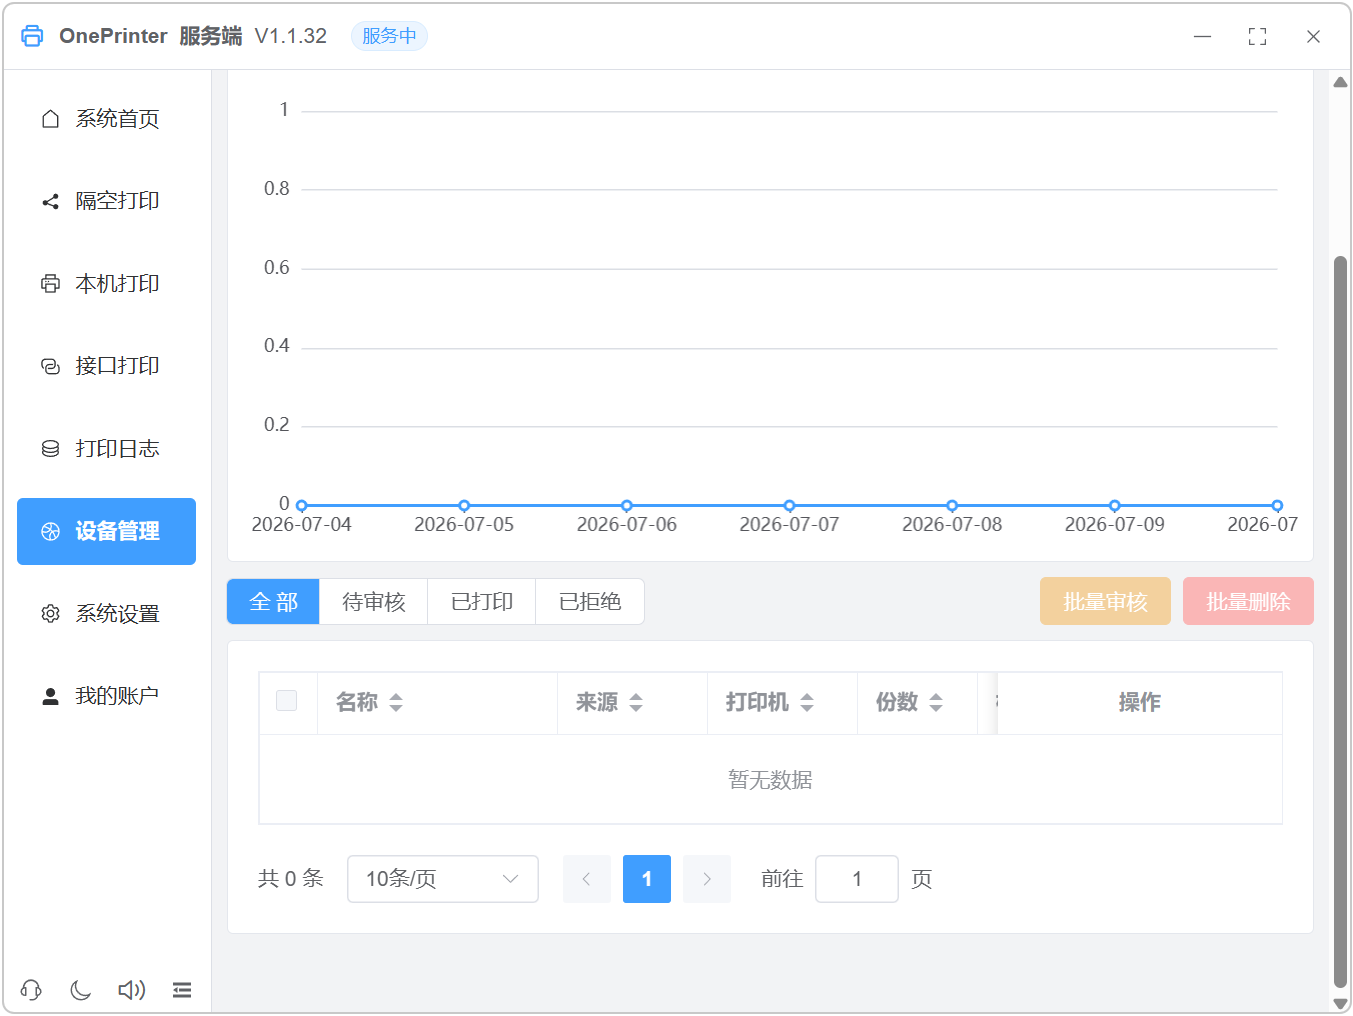Select page 1 in pagination
1353x1016 pixels.
[x=647, y=879]
